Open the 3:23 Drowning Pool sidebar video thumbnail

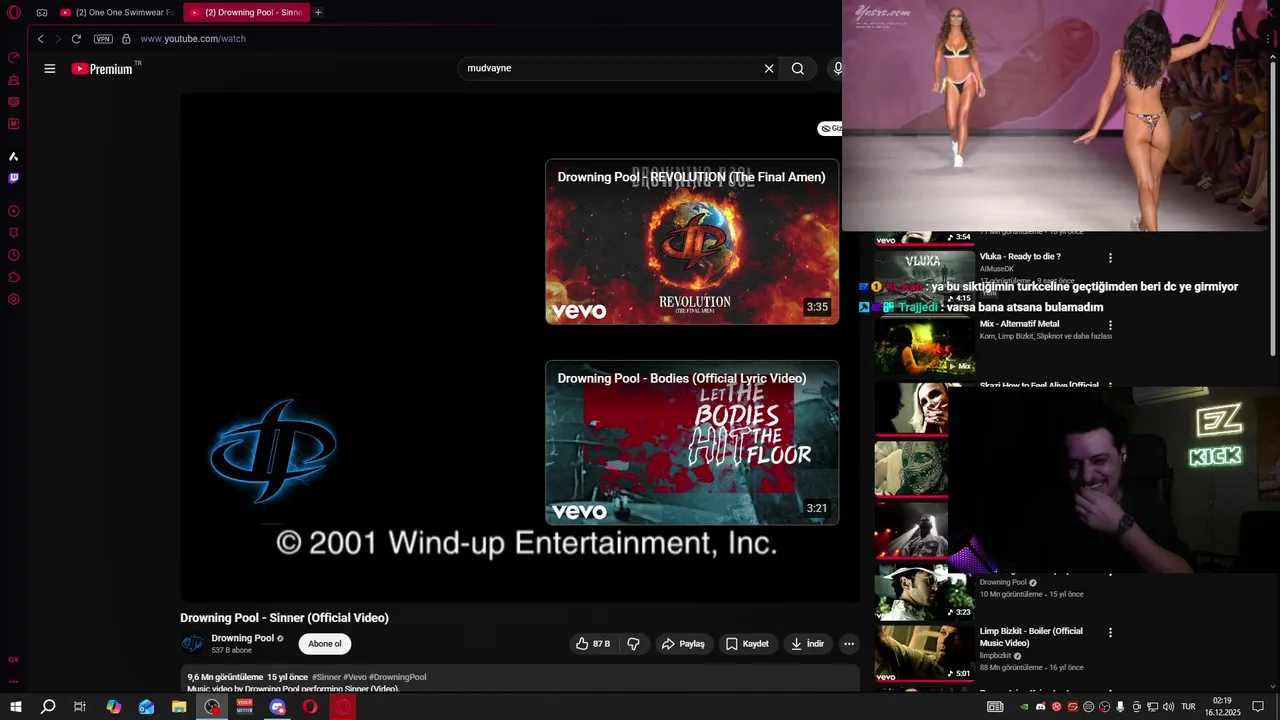click(925, 593)
